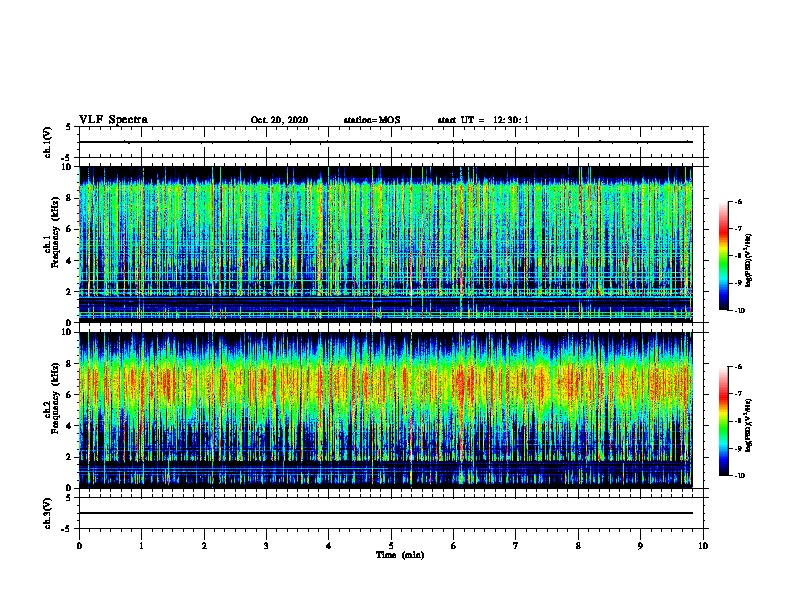Image resolution: width=792 pixels, height=612 pixels.
Task: Click the "VLF Spectra" plot title
Action: pyautogui.click(x=113, y=120)
